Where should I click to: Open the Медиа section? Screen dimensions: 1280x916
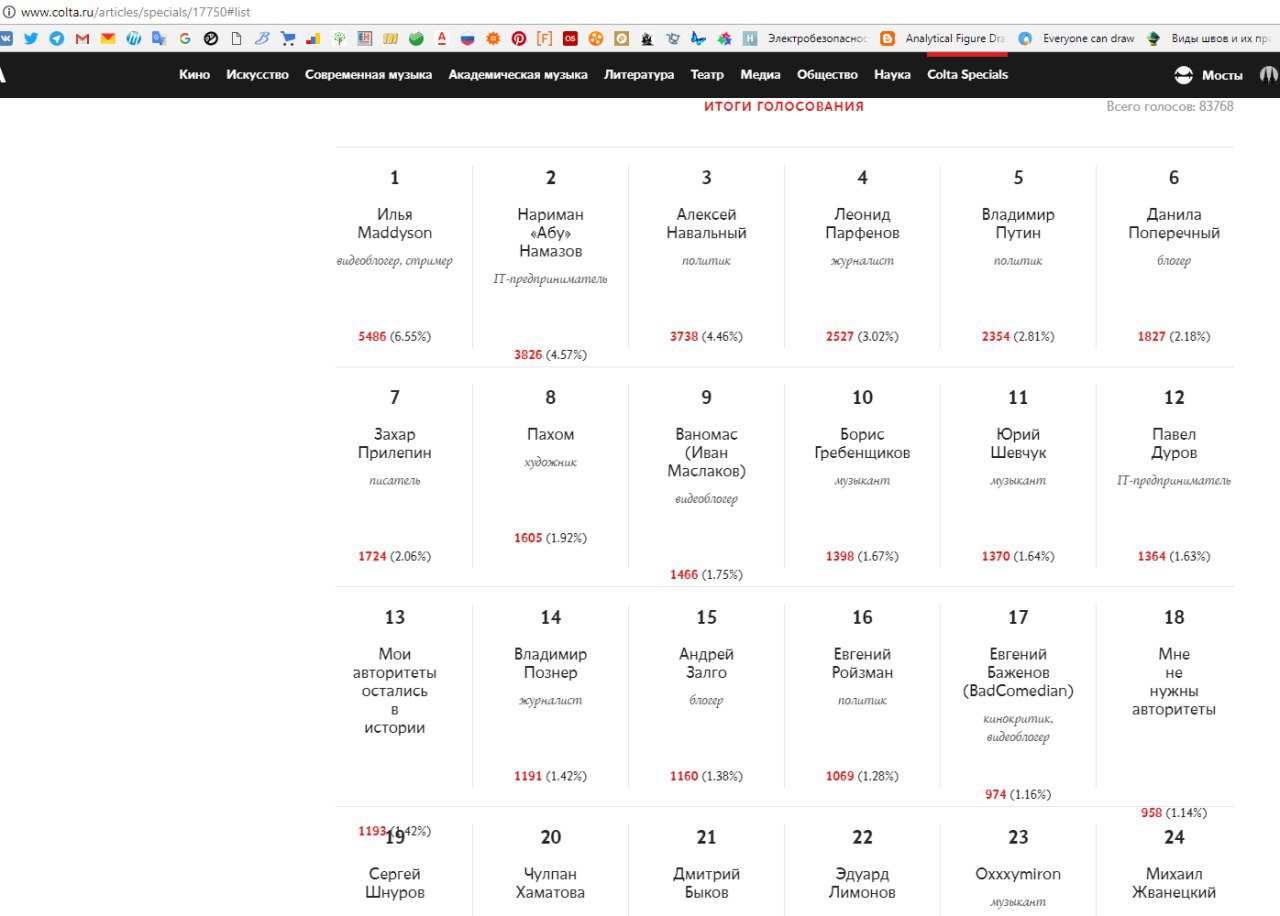(x=760, y=75)
